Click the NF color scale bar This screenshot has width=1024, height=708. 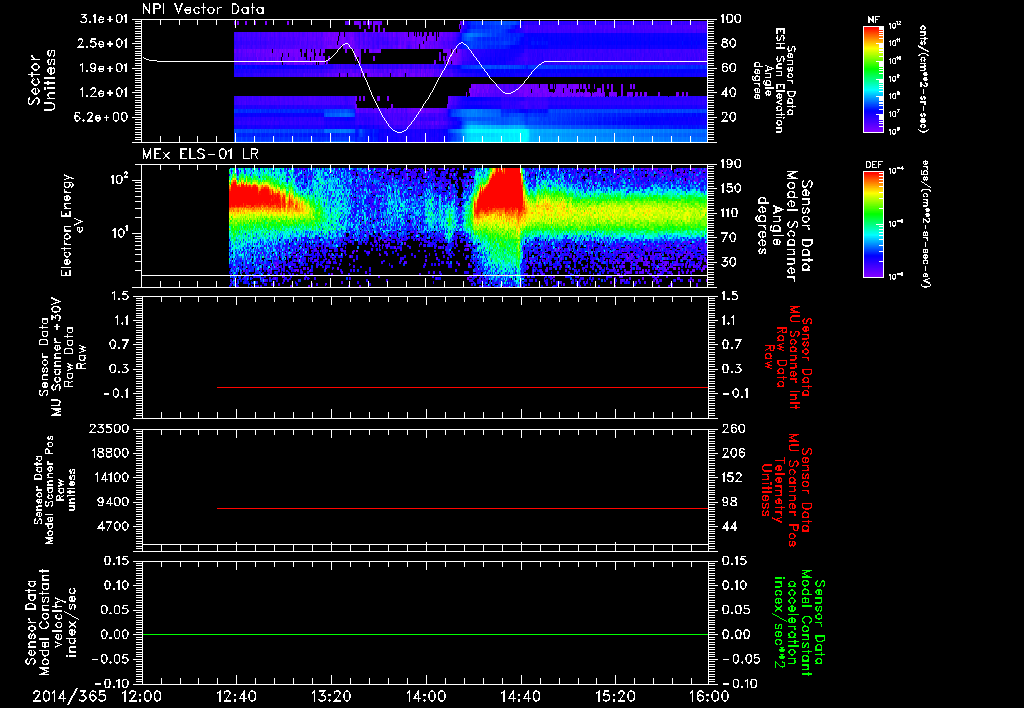tap(874, 79)
